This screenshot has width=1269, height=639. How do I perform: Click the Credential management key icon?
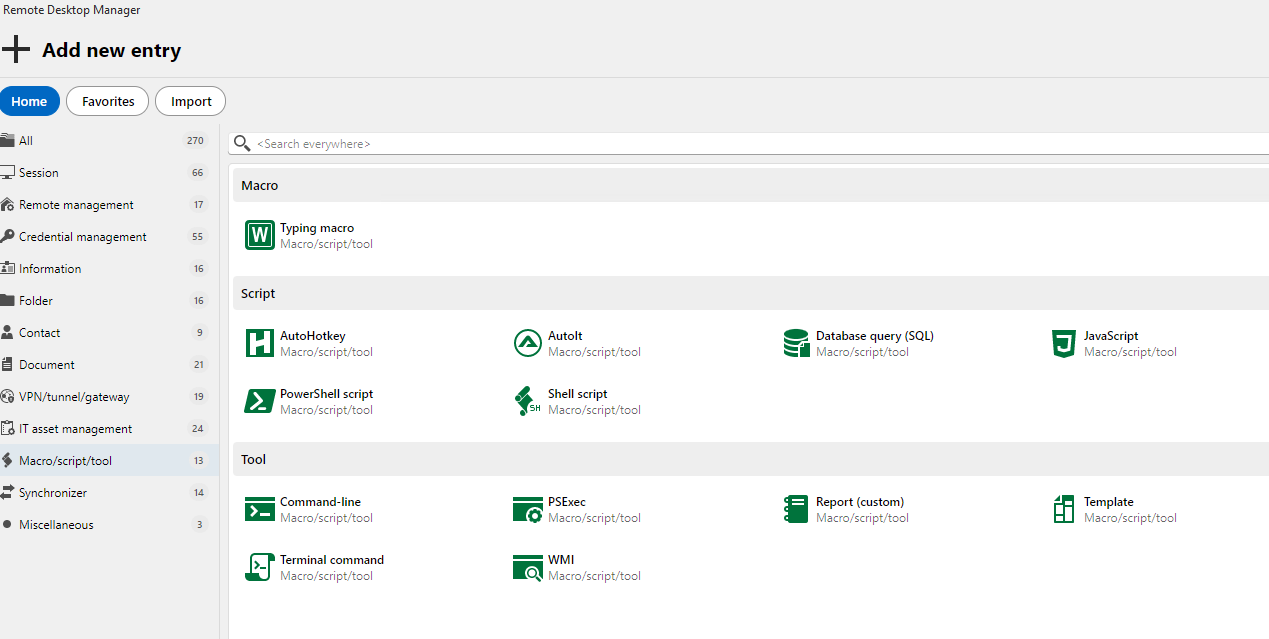pyautogui.click(x=7, y=236)
